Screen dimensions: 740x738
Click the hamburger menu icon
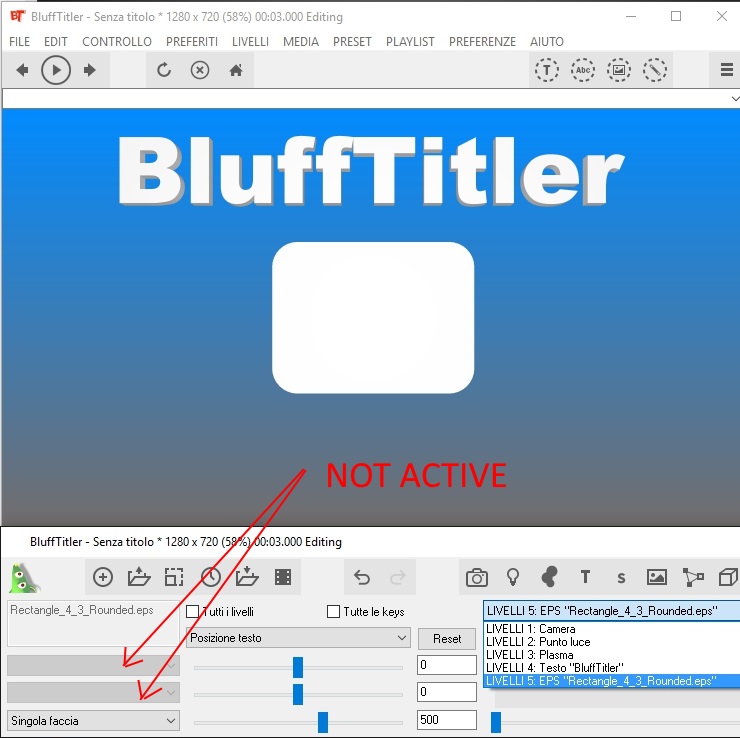tap(727, 70)
